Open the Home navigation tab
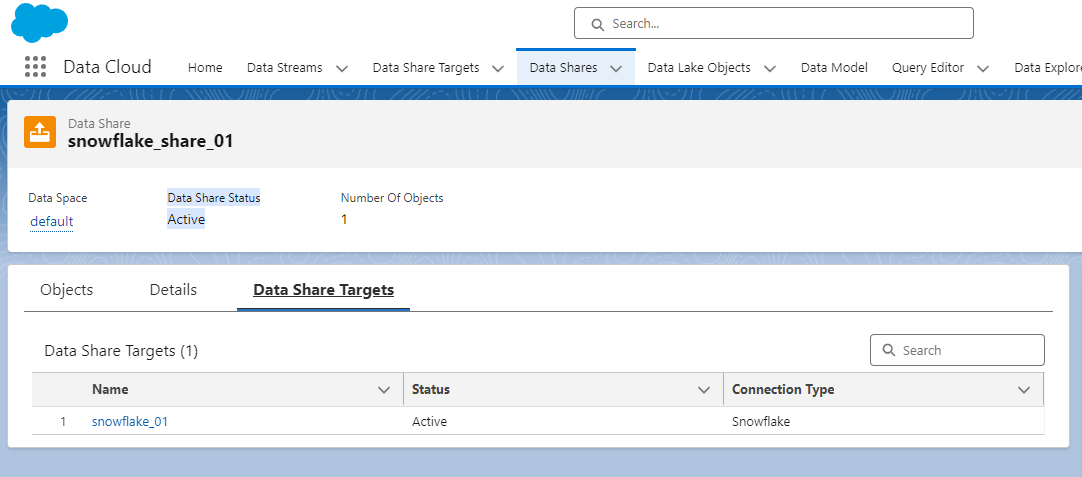 tap(205, 68)
